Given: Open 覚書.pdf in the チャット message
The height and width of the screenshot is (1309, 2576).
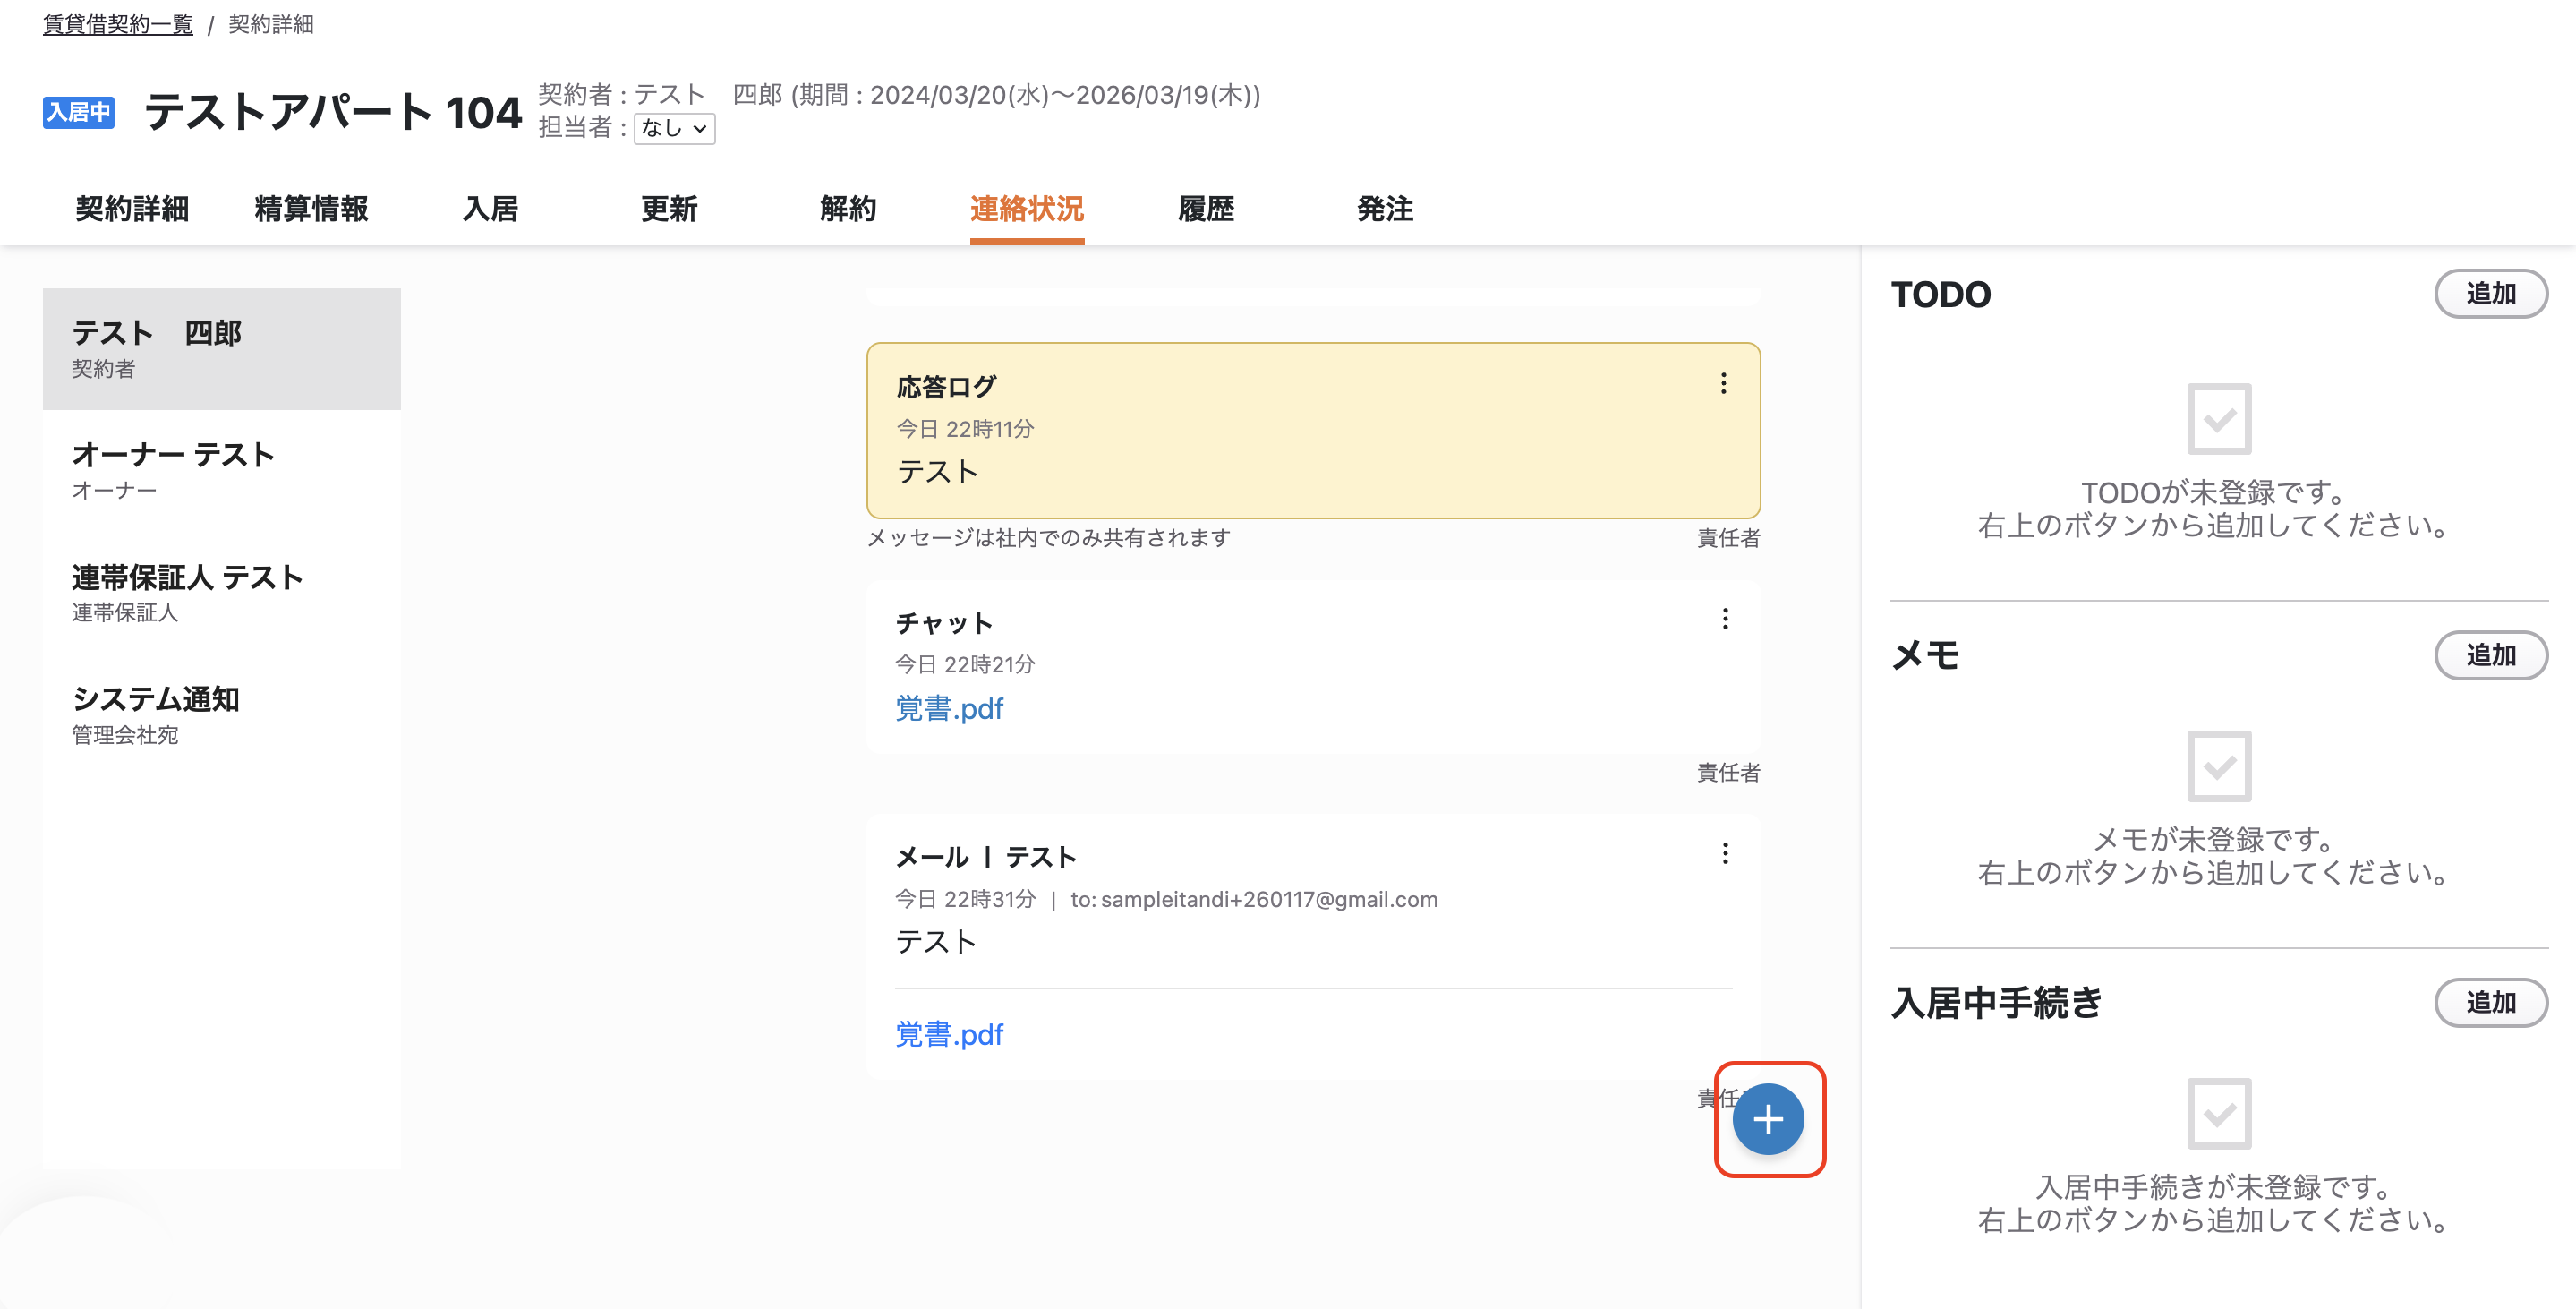Looking at the screenshot, I should click(948, 709).
